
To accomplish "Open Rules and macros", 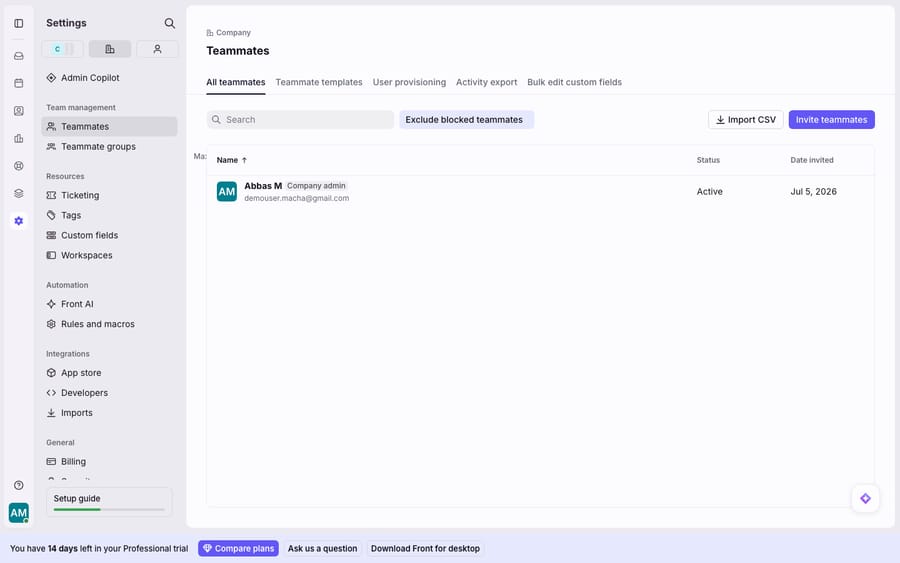I will coord(109,324).
